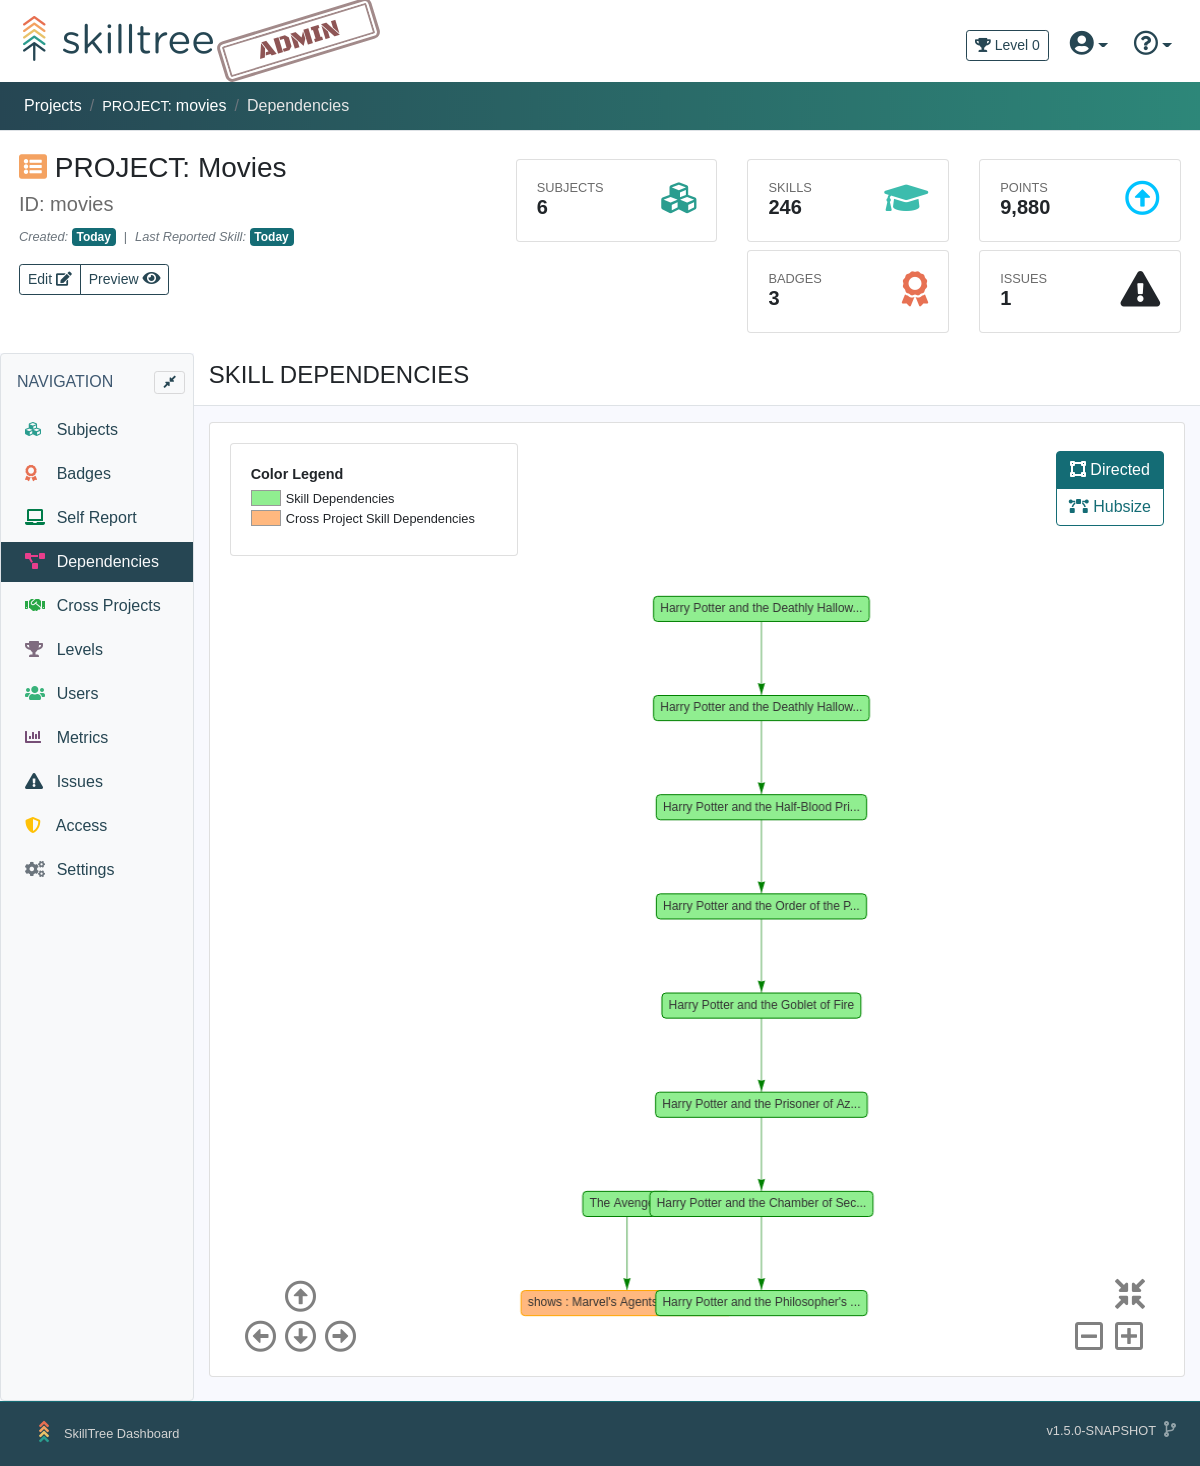This screenshot has height=1466, width=1200.
Task: Open Access in navigation
Action: coord(97,826)
